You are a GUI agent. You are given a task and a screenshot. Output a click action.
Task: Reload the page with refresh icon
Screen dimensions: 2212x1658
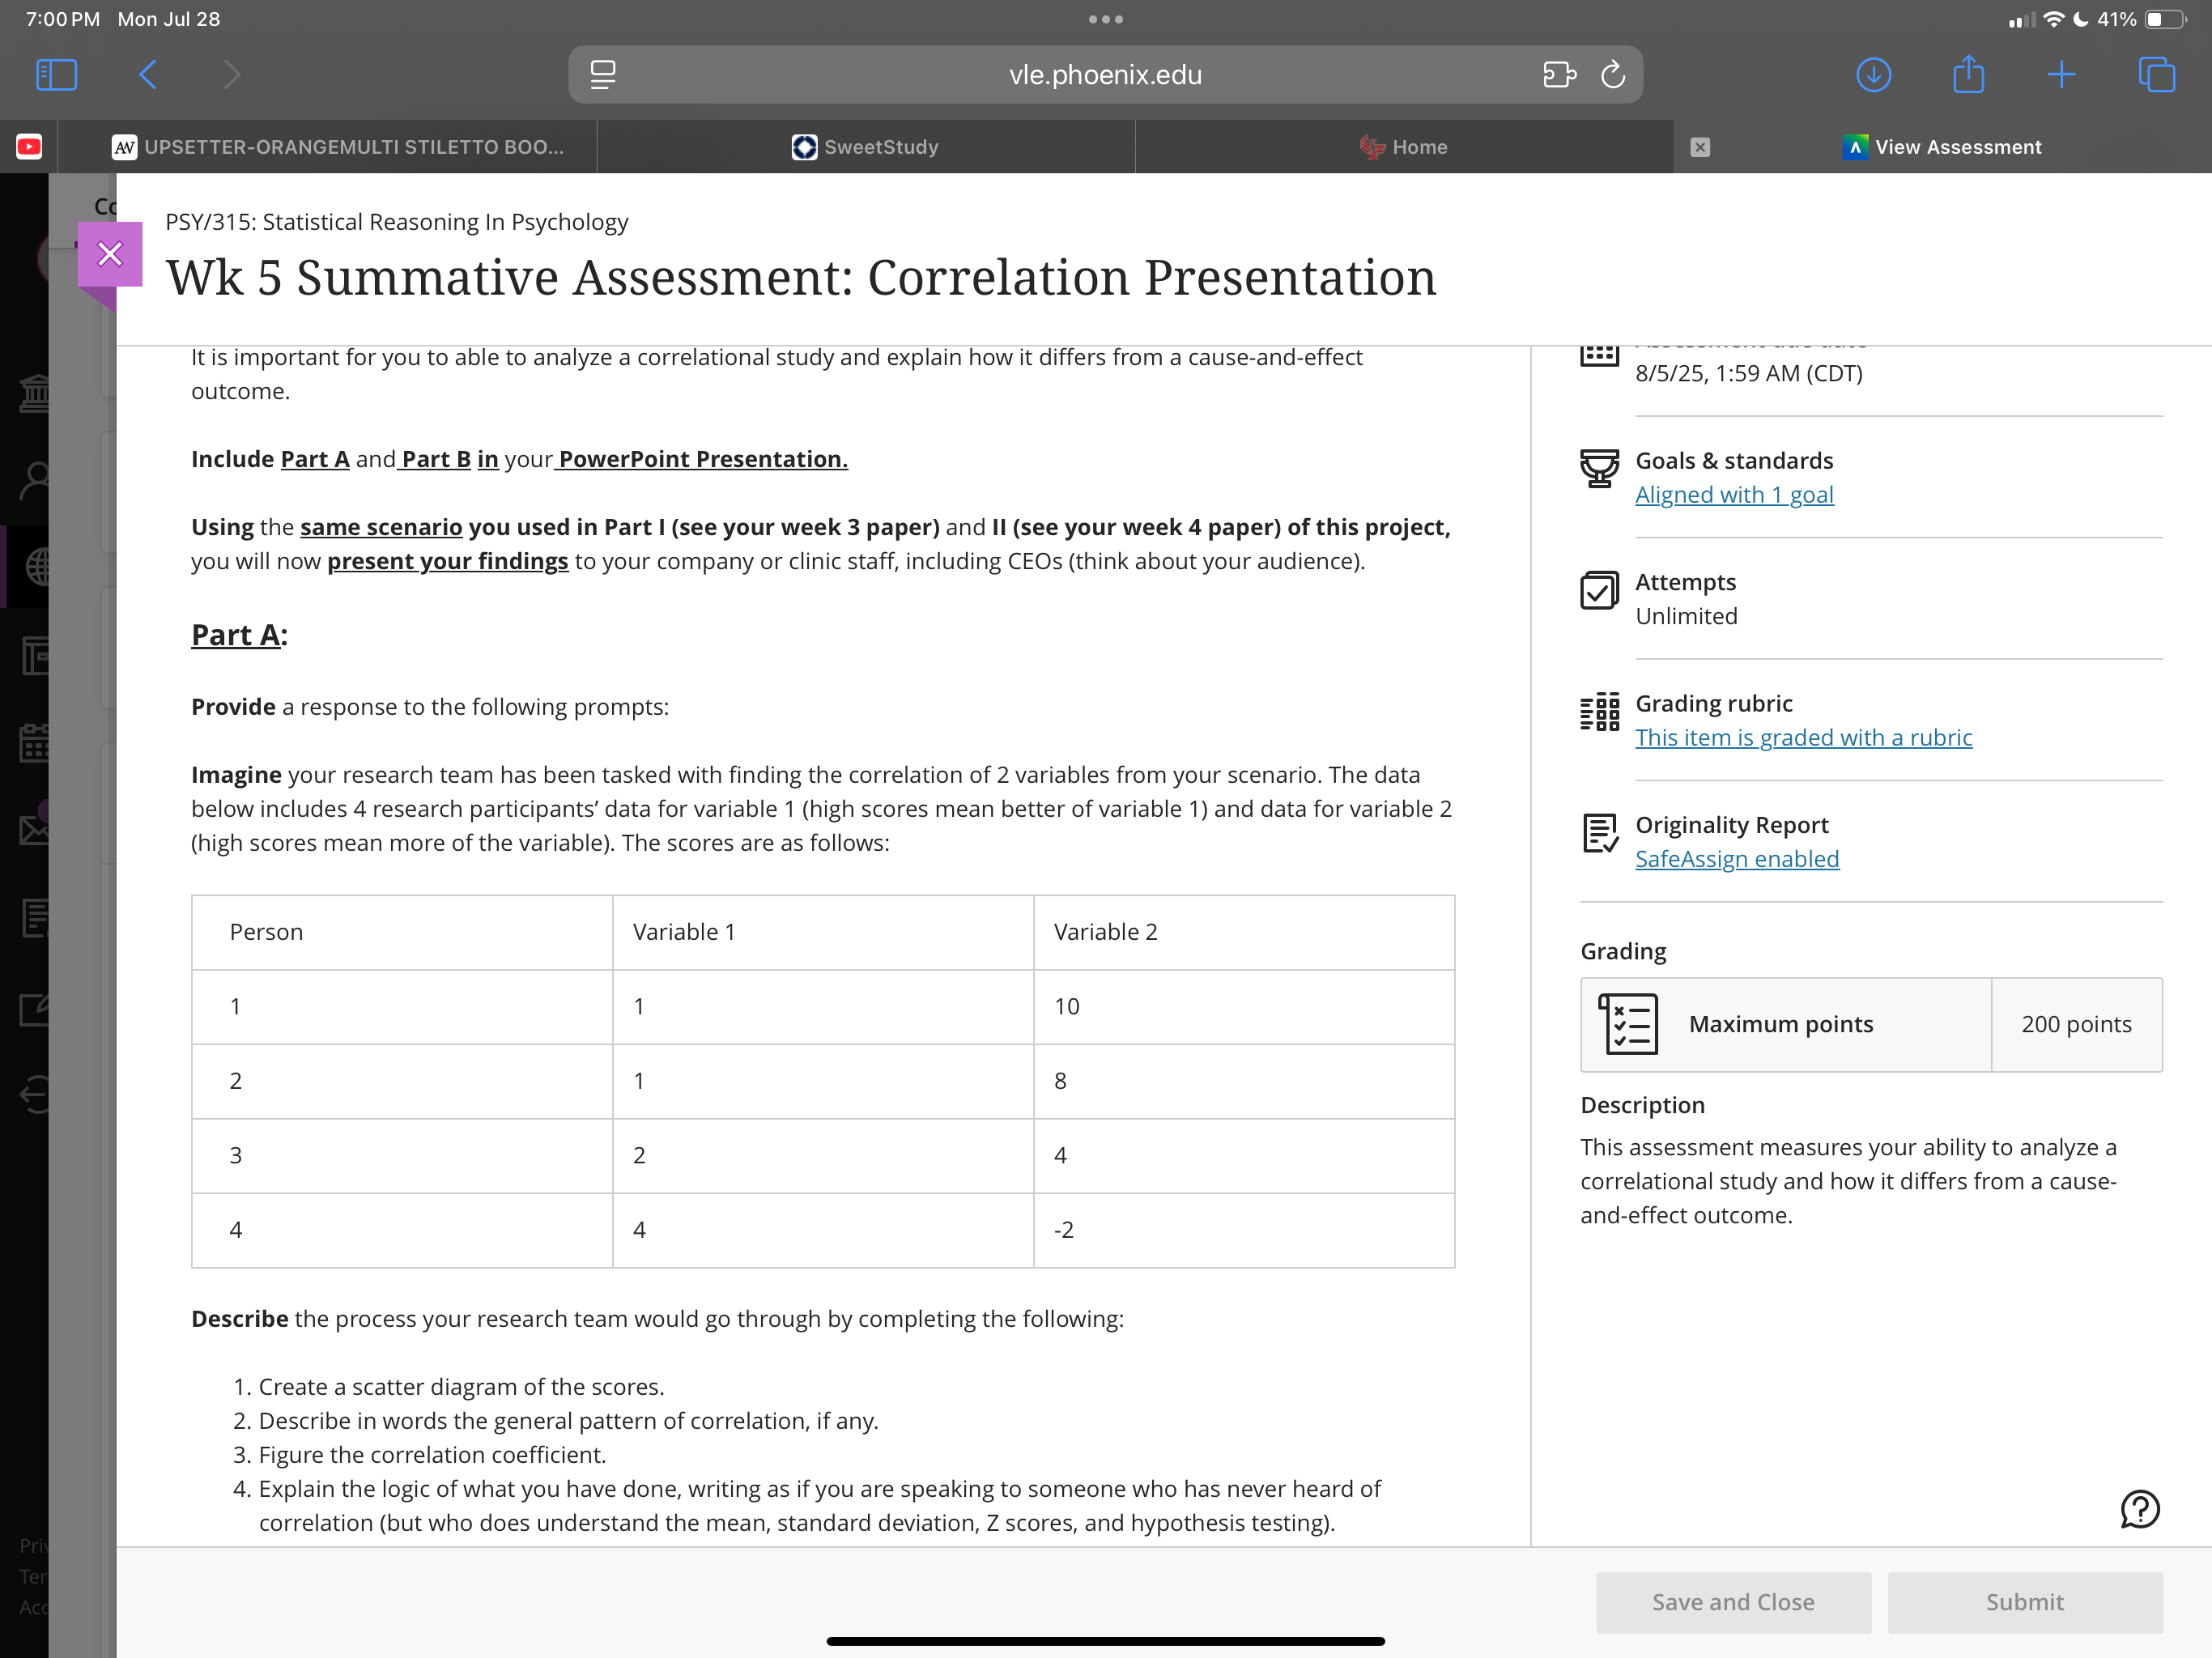1613,75
